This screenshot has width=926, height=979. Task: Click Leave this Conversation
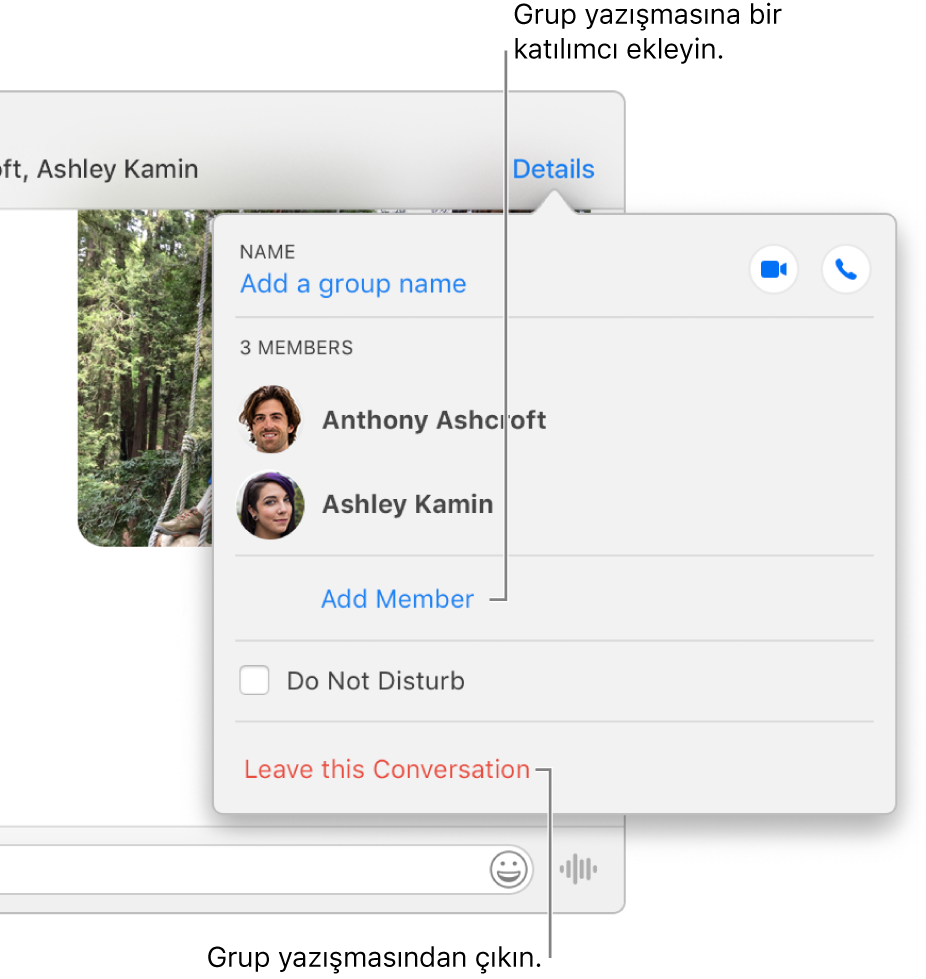387,769
